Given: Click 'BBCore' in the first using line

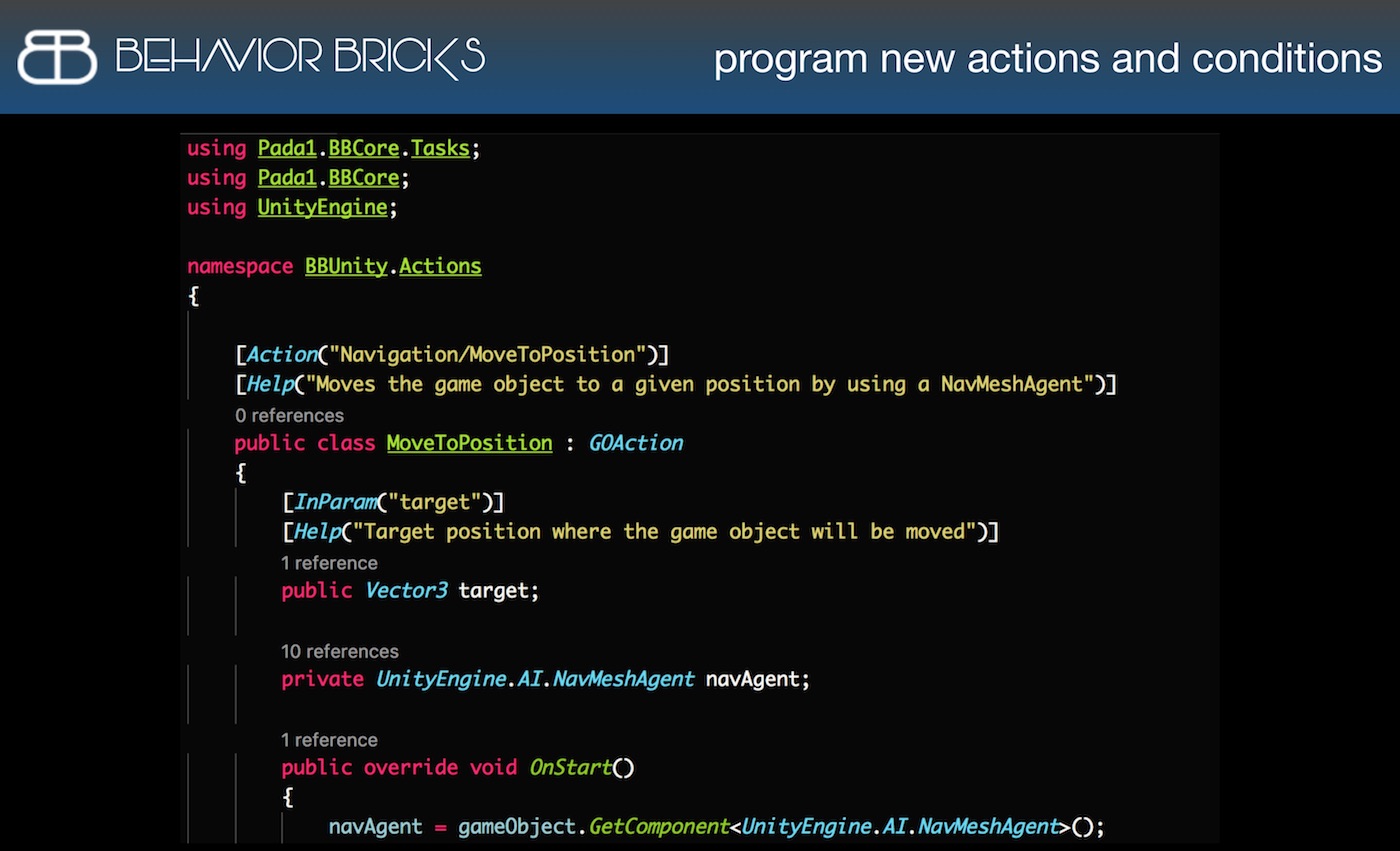Looking at the screenshot, I should coord(364,148).
